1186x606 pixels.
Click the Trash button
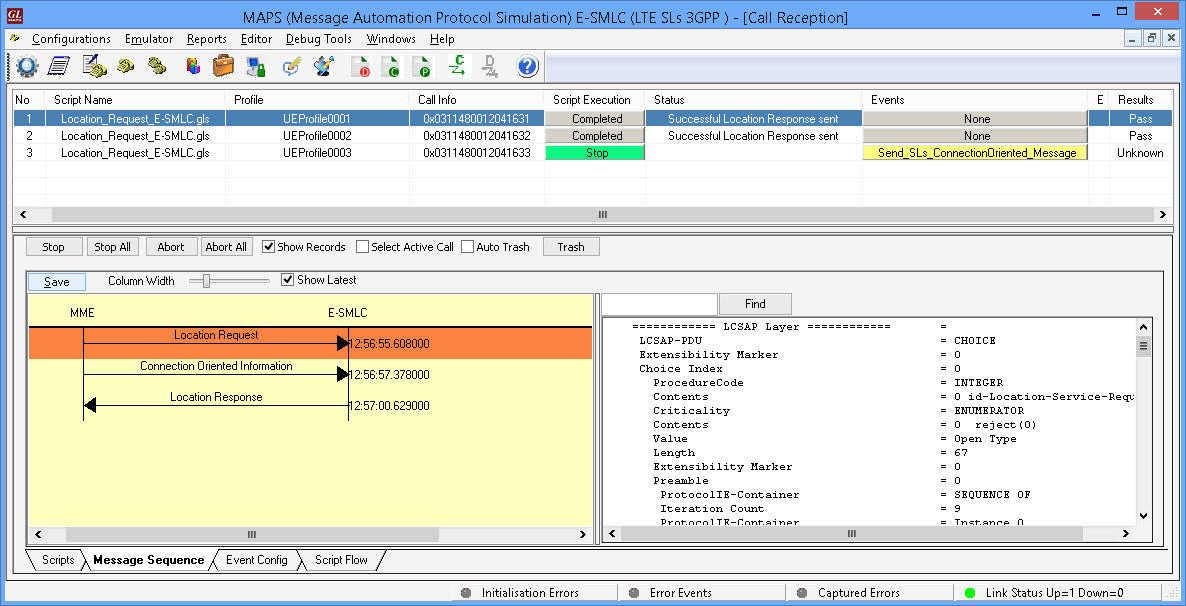tap(571, 247)
